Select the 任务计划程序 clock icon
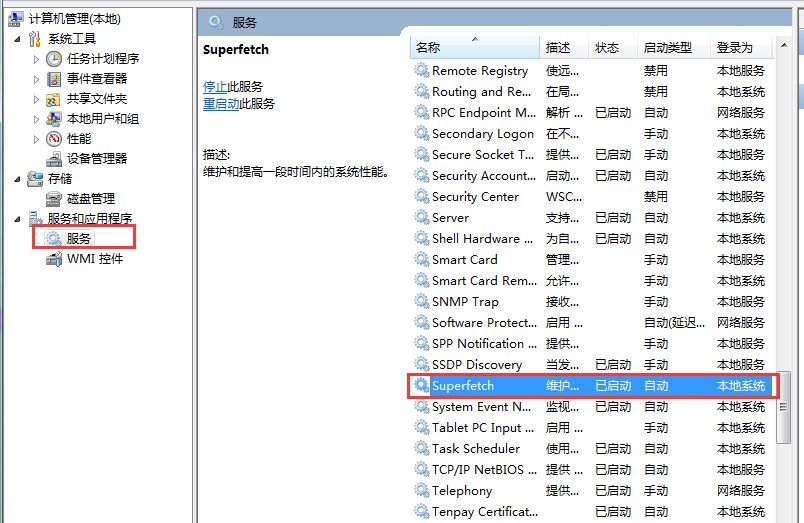Image resolution: width=804 pixels, height=523 pixels. click(x=54, y=58)
